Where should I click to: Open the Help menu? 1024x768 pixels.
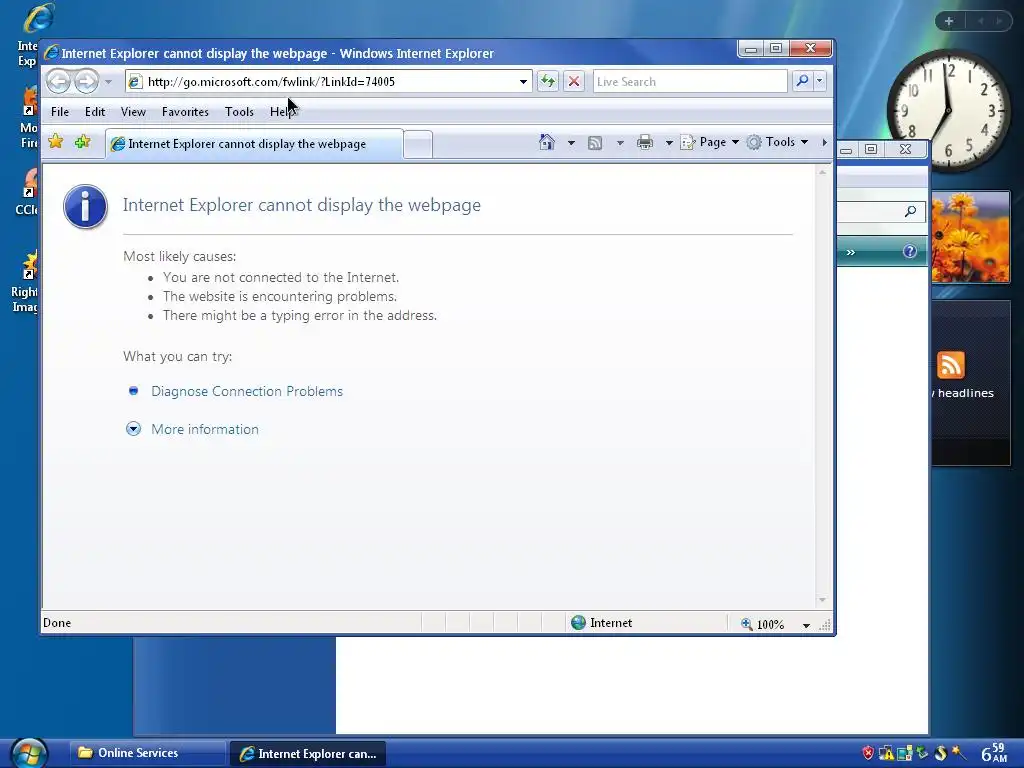[x=282, y=112]
